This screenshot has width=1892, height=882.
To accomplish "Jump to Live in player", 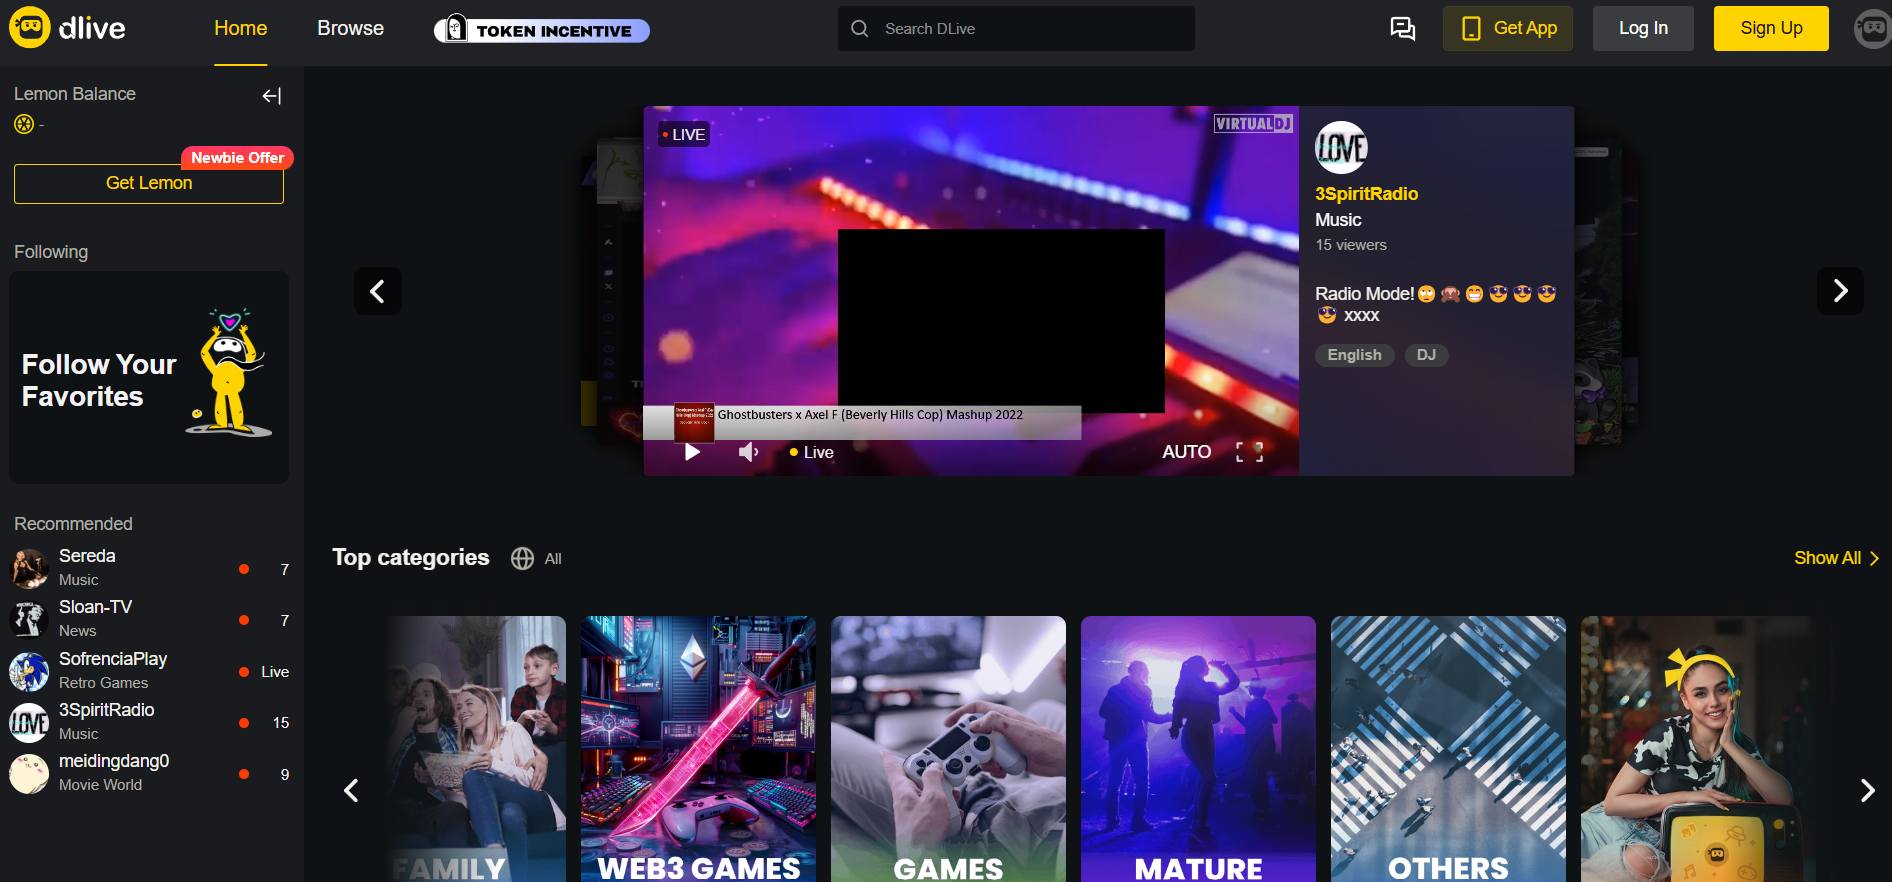I will pos(812,452).
